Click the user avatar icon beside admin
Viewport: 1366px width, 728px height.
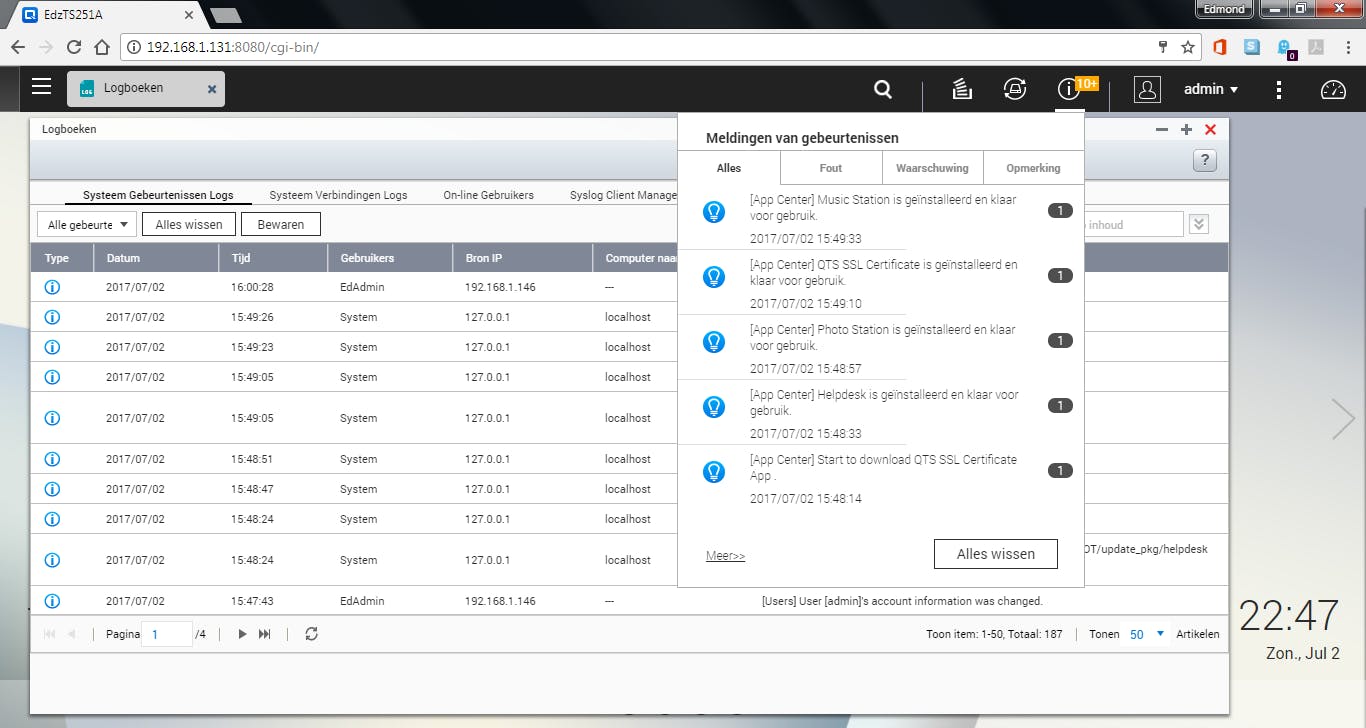(x=1147, y=89)
